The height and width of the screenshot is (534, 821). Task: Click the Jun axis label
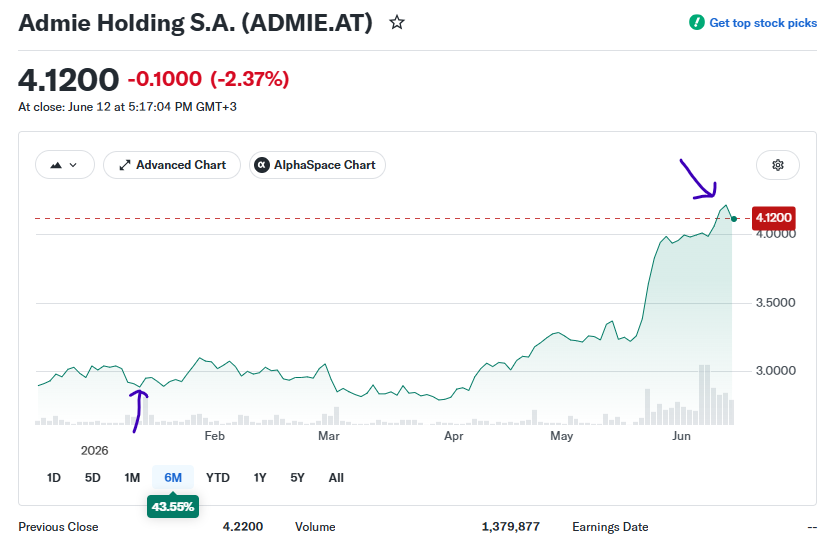681,436
